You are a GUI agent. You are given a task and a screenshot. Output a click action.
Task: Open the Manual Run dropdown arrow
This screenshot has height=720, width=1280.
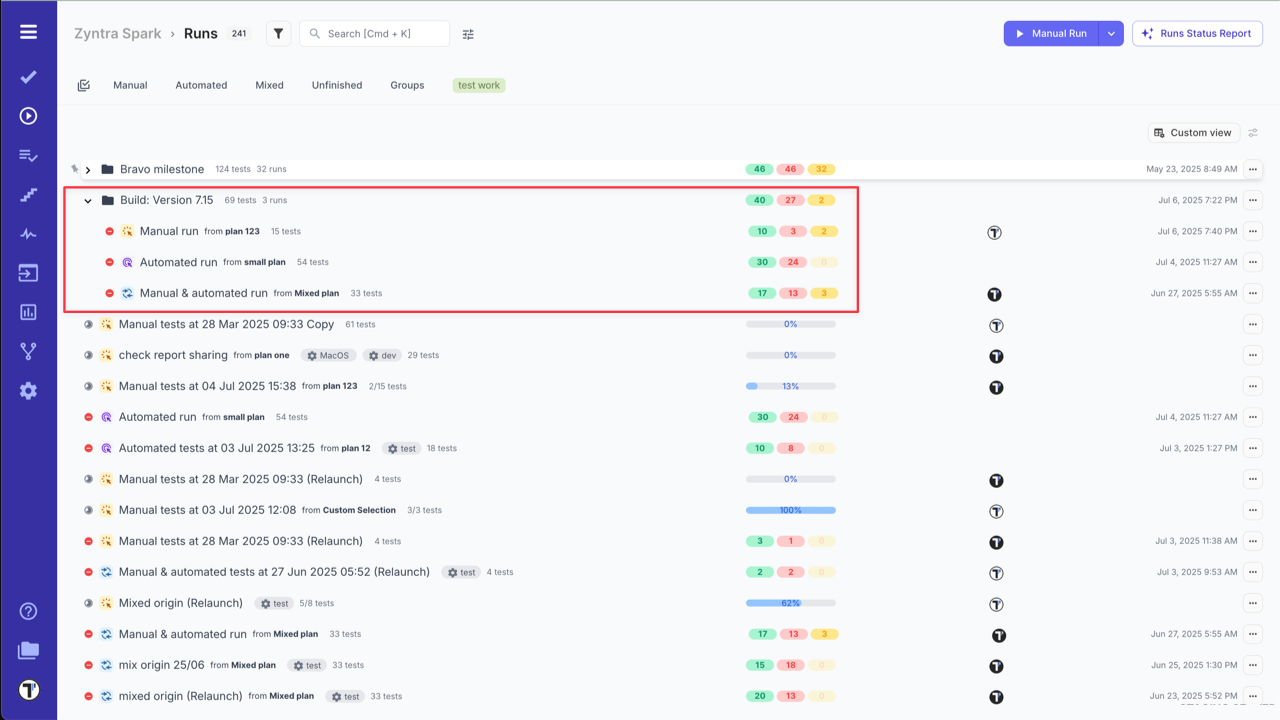(1111, 33)
